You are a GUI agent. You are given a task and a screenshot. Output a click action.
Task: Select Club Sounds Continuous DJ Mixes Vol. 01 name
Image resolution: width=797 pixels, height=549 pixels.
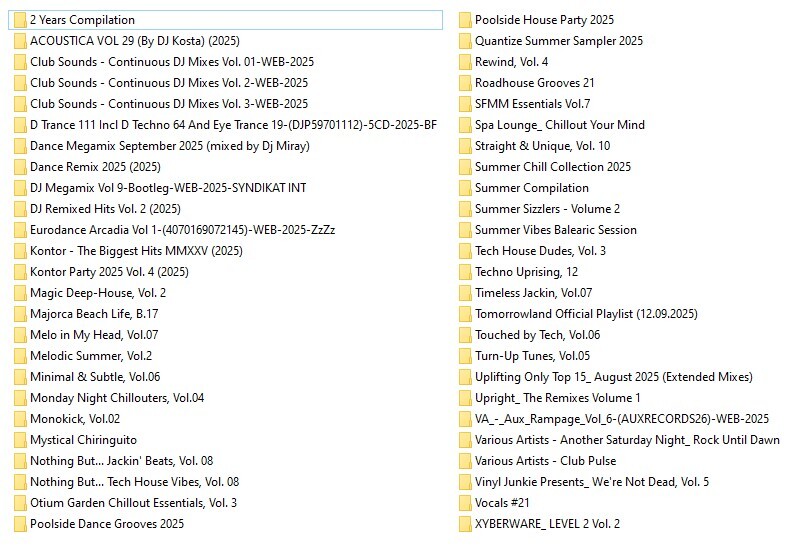[172, 62]
